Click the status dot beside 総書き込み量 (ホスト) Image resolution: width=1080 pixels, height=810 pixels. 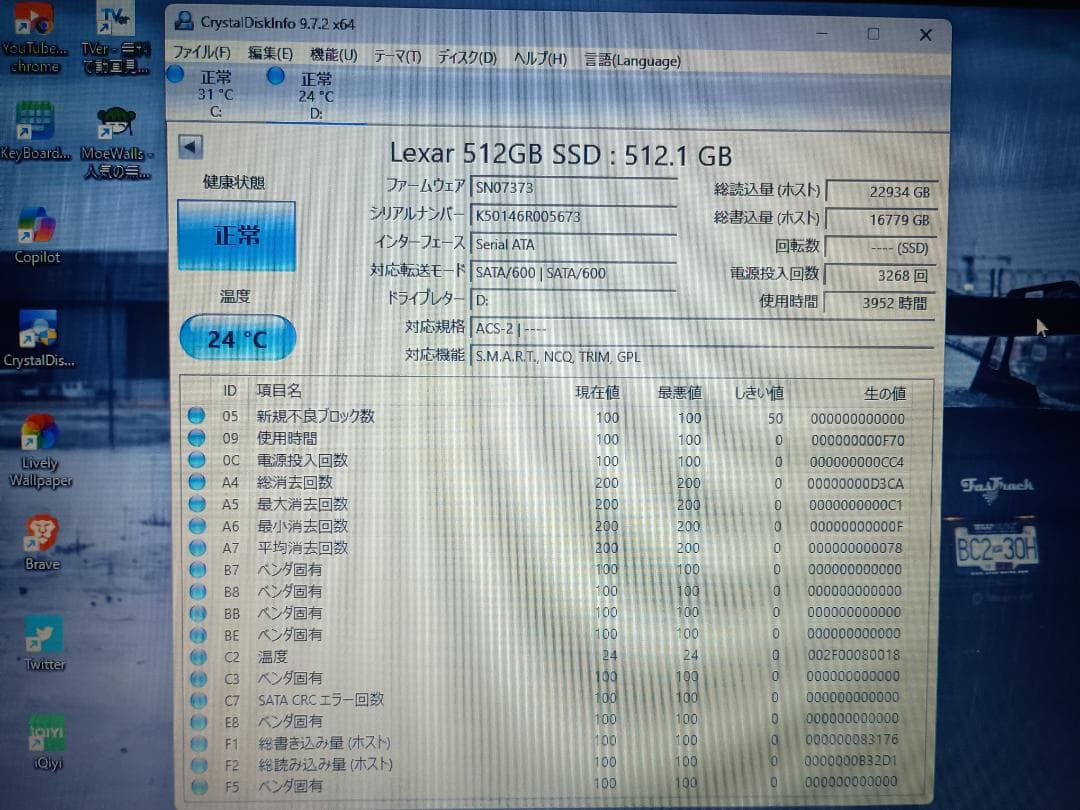tap(198, 743)
